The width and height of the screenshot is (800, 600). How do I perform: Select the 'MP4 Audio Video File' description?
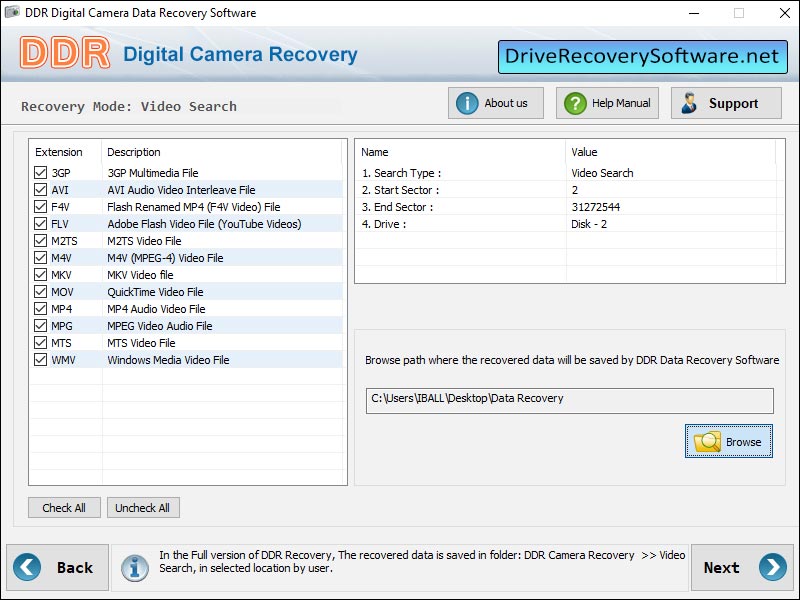pyautogui.click(x=156, y=309)
